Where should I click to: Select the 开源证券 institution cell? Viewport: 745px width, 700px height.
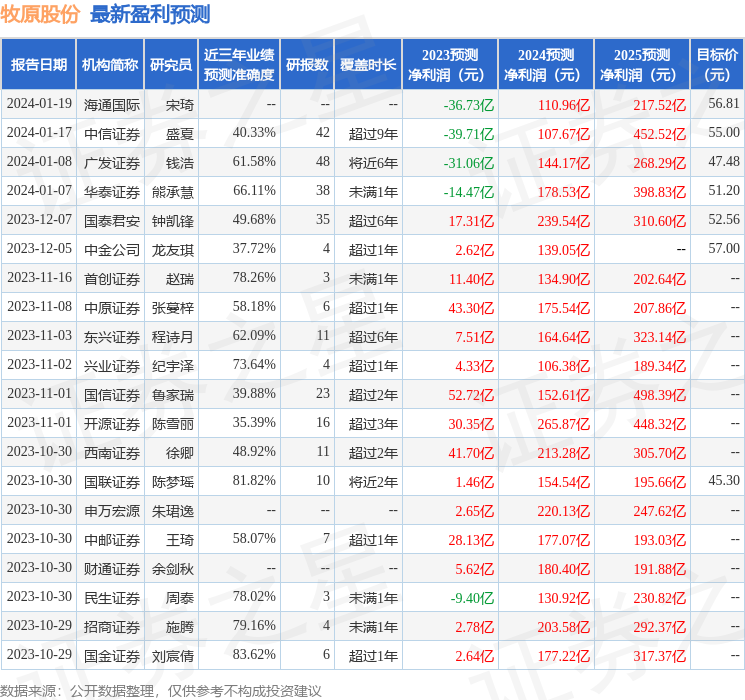point(112,424)
